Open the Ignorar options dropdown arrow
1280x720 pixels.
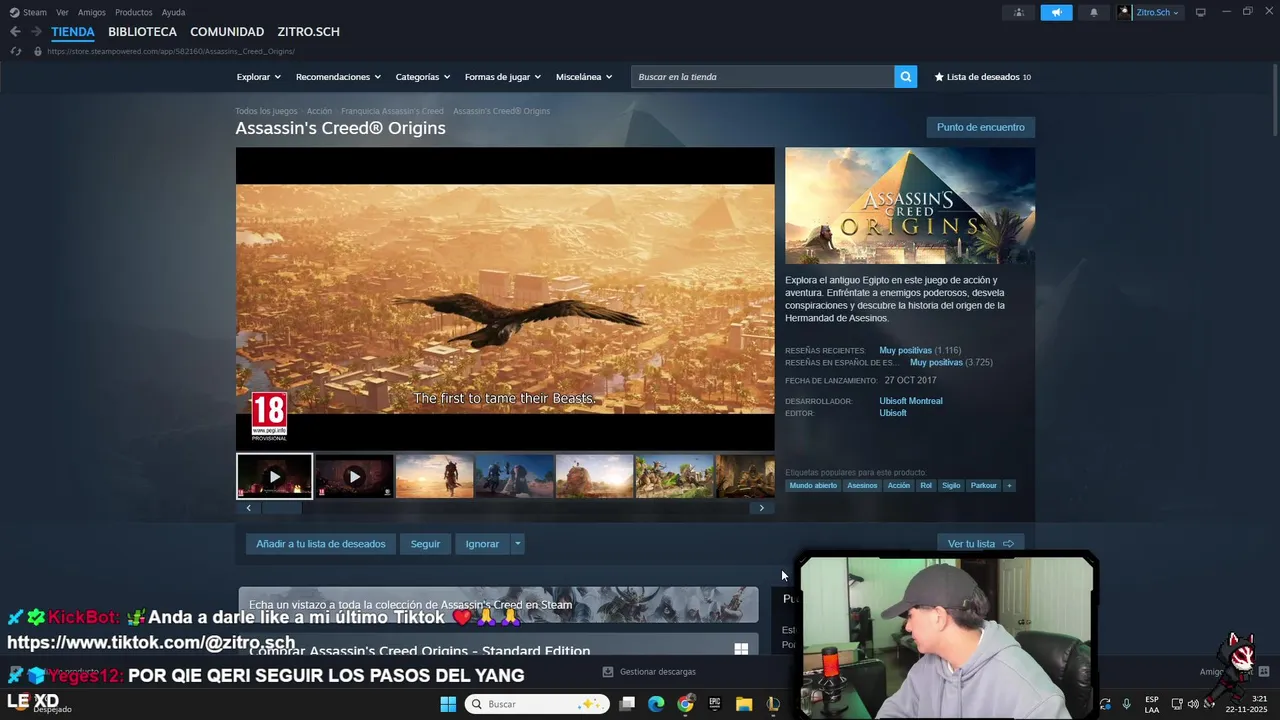coord(517,544)
